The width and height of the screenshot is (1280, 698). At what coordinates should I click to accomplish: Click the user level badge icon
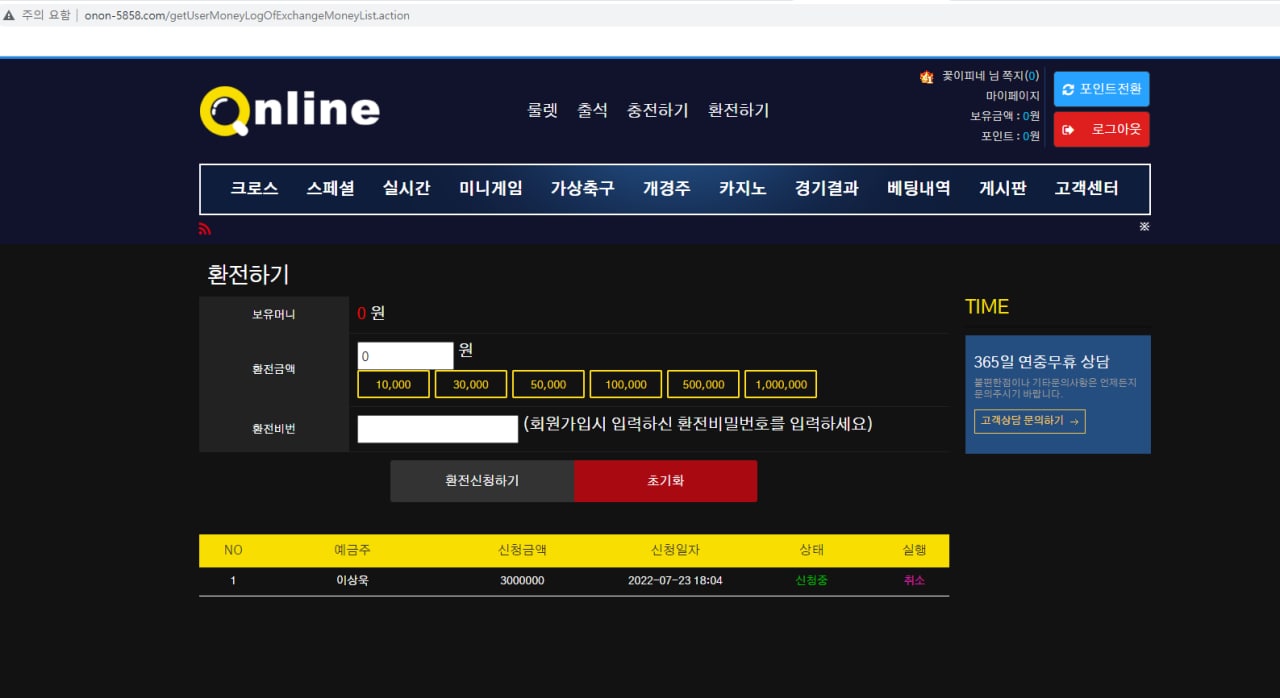926,77
